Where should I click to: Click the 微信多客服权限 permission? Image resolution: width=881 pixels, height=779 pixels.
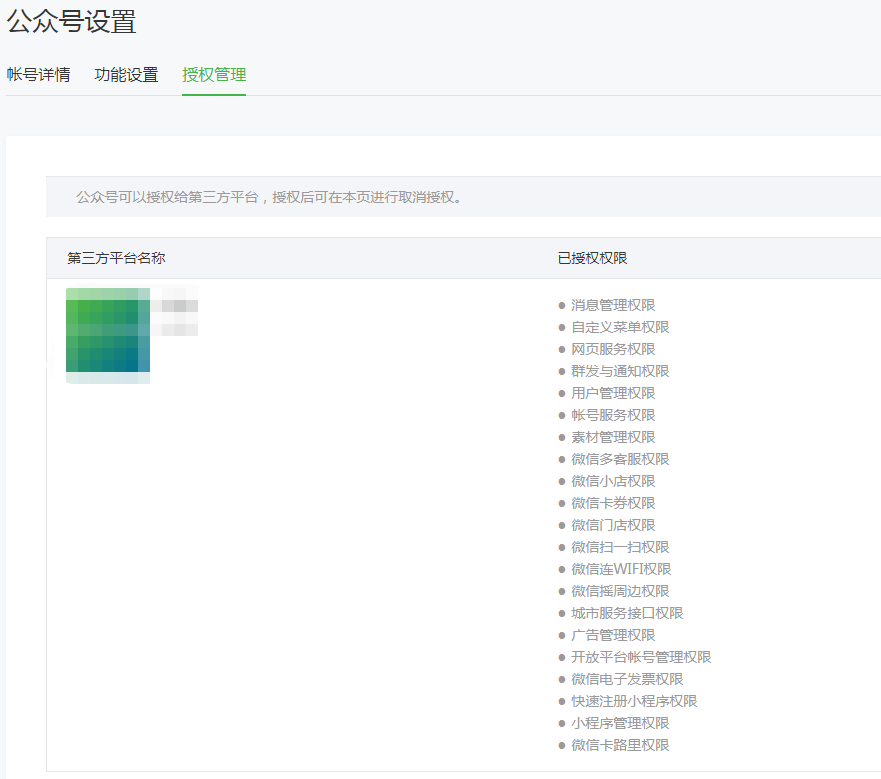click(620, 459)
